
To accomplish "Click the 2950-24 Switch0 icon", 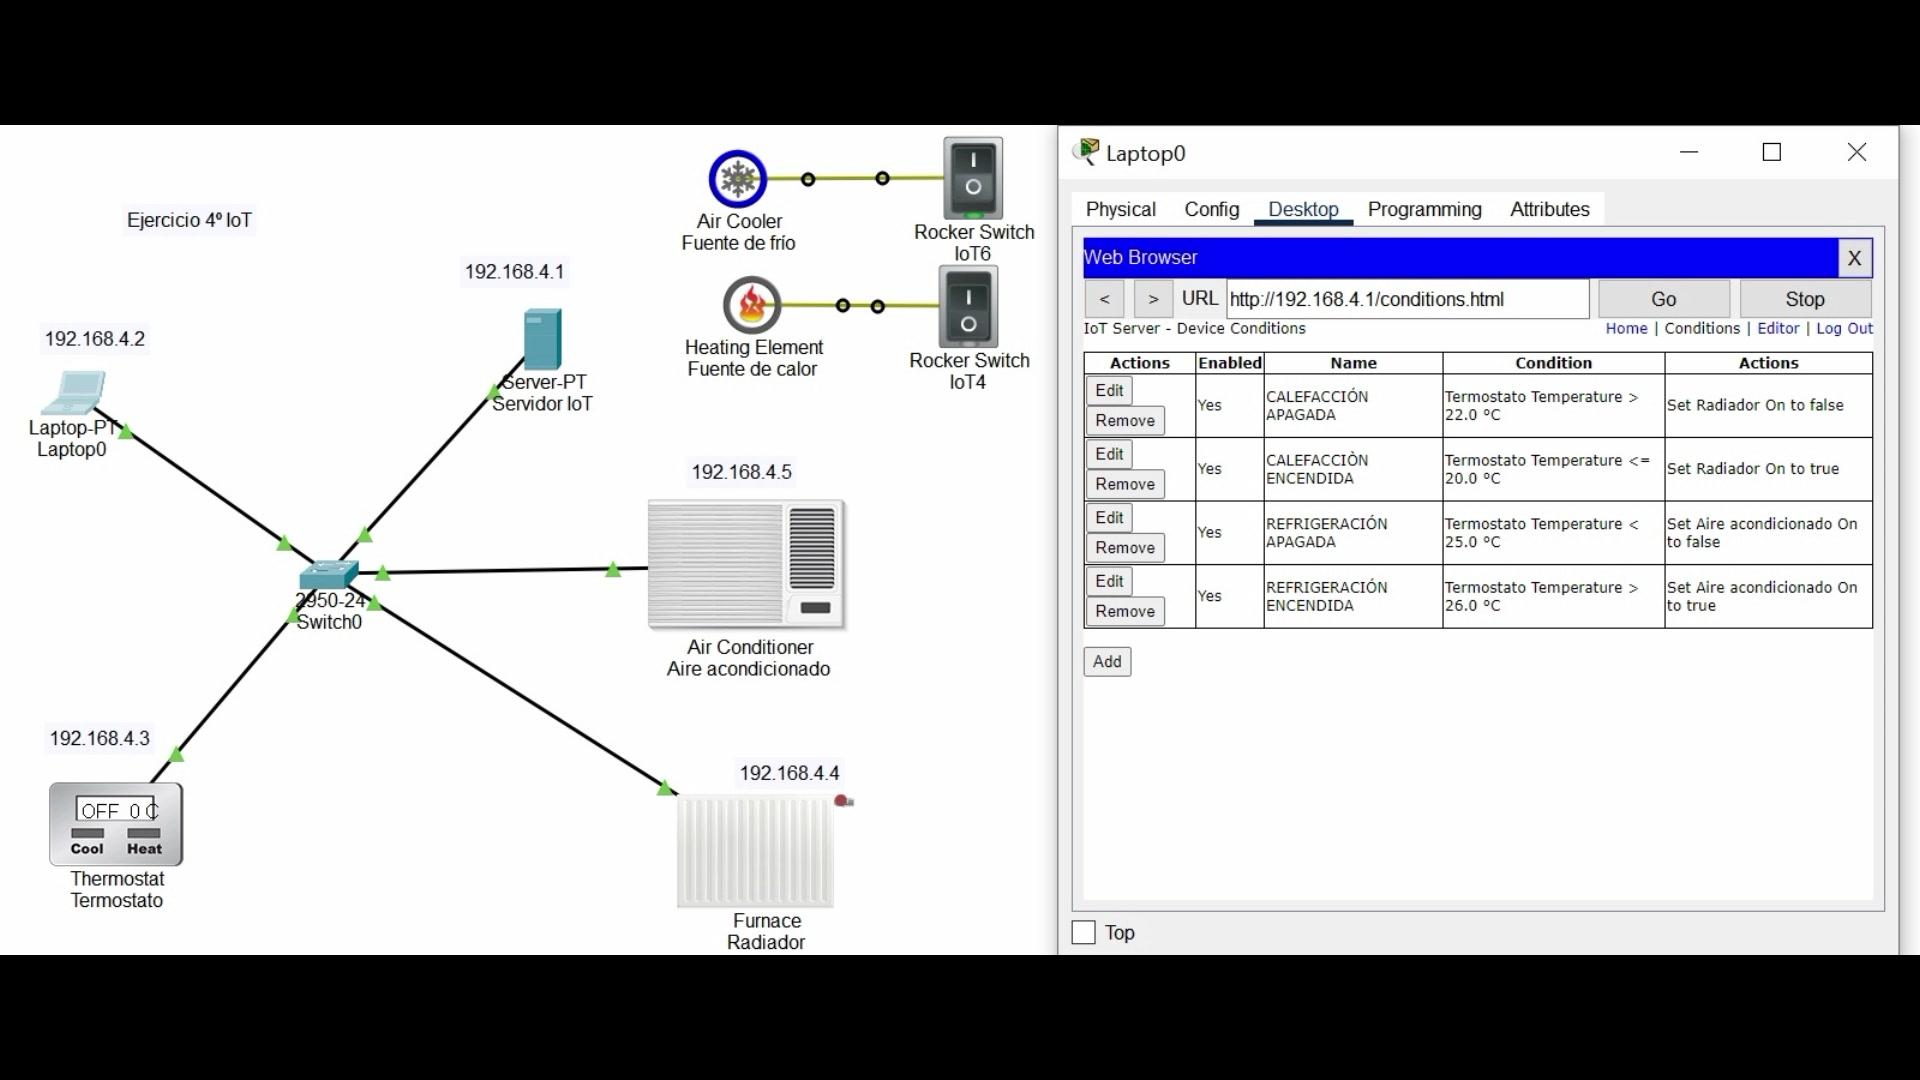I will pos(328,575).
